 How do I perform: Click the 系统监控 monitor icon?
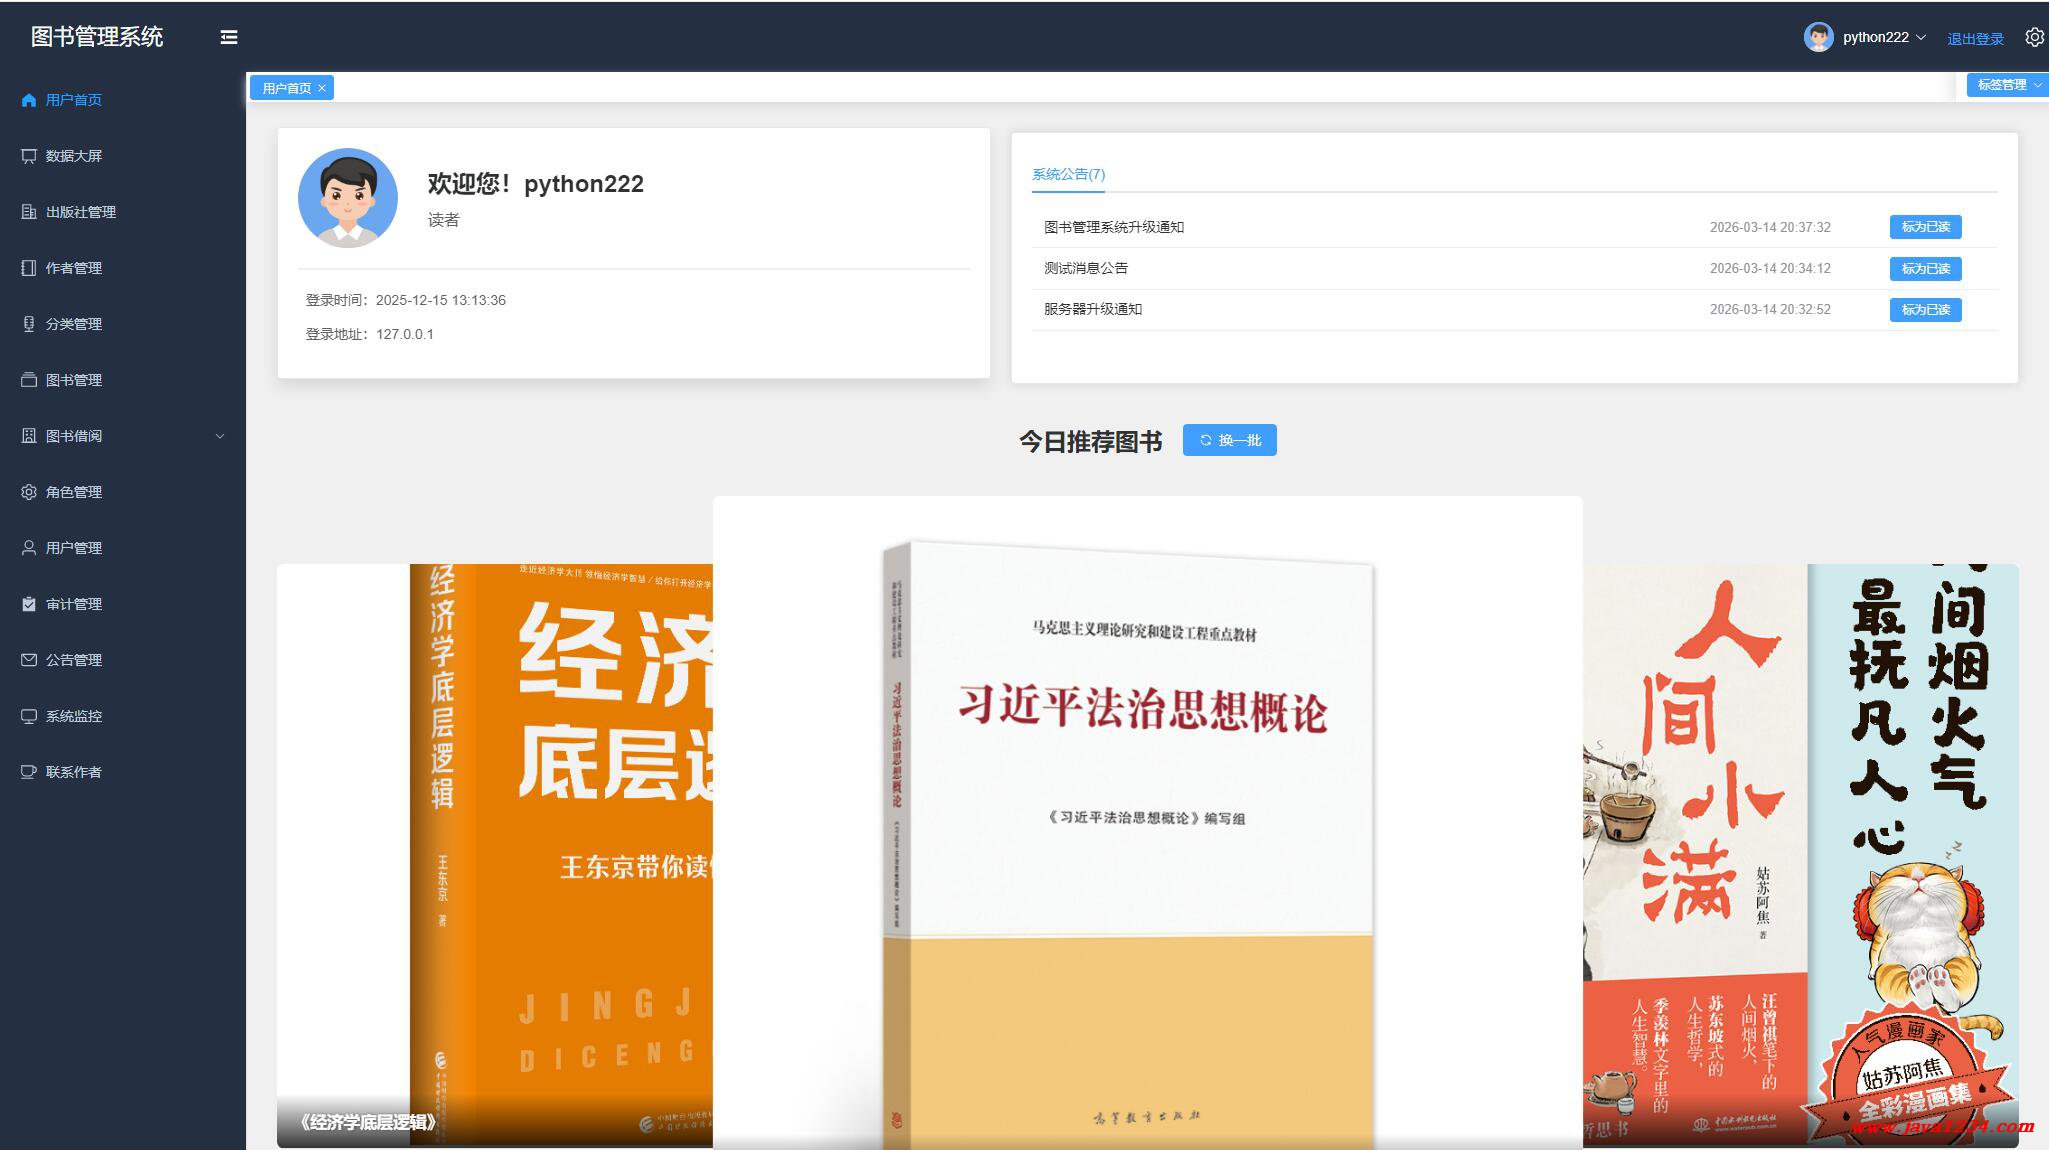28,716
